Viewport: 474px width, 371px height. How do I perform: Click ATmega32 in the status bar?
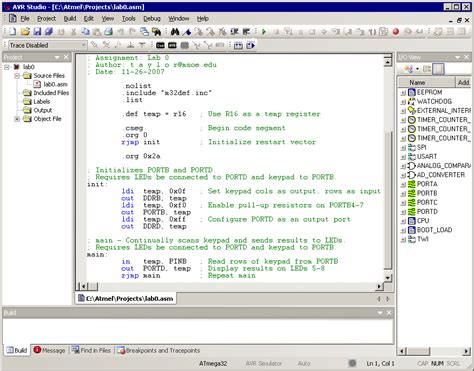coord(213,363)
